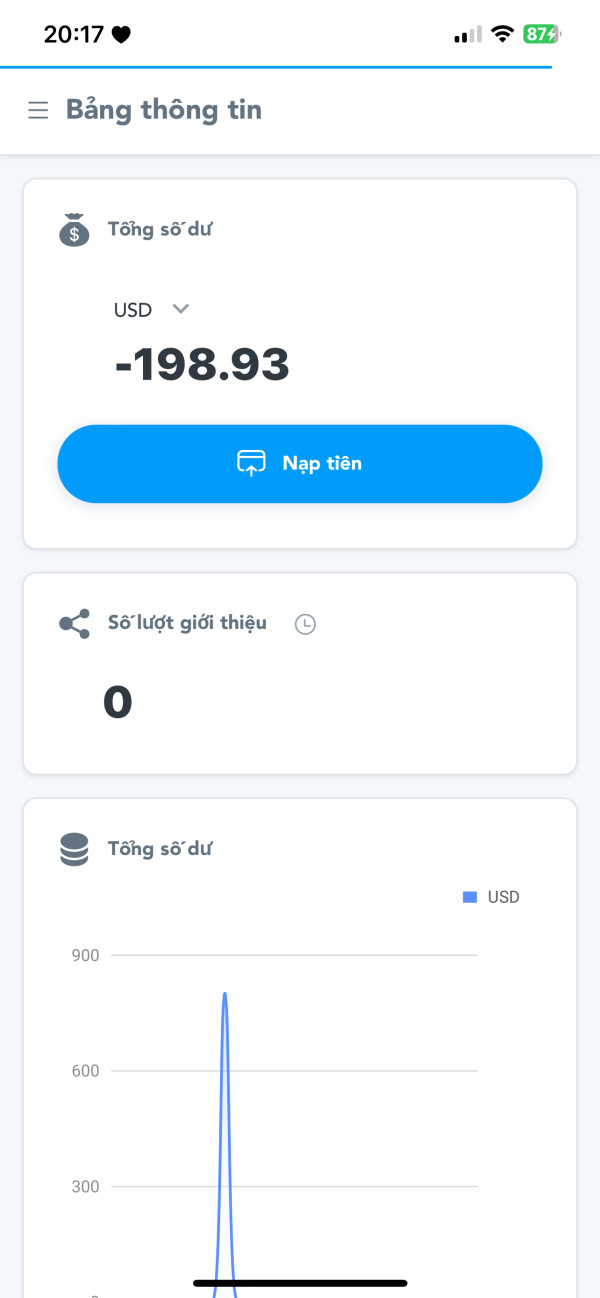This screenshot has width=600, height=1298.
Task: Click the share icon for Số lượt giới thiệu
Action: coord(74,624)
